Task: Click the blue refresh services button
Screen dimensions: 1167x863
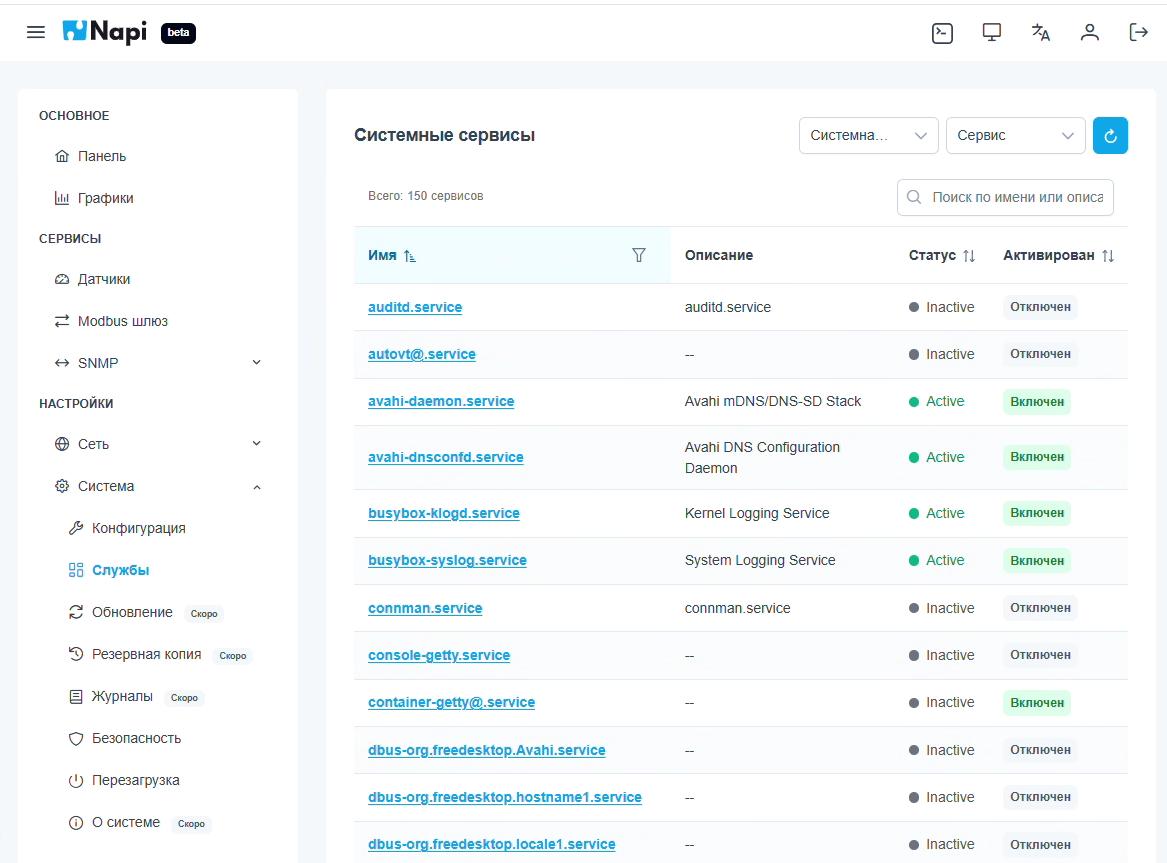Action: pos(1110,136)
